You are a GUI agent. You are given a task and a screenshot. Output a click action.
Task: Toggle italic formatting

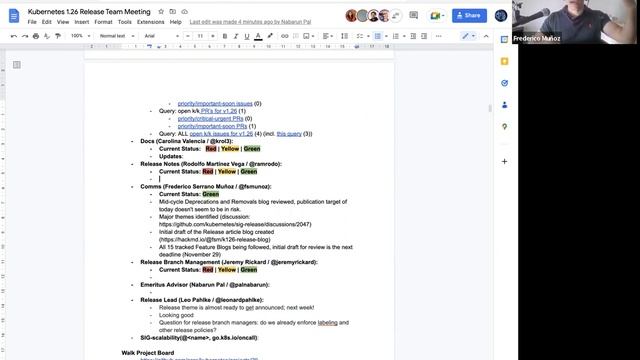(x=236, y=36)
